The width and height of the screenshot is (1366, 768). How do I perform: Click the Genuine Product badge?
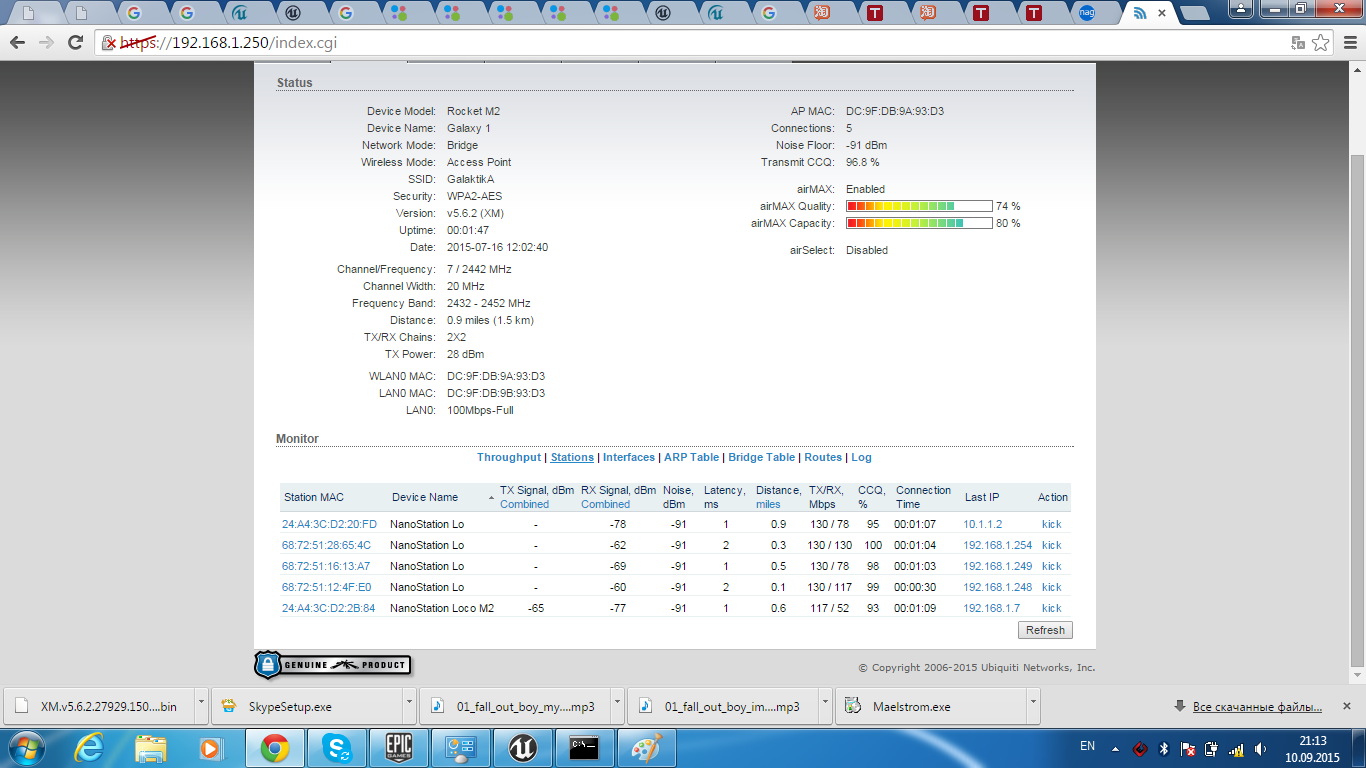click(333, 665)
